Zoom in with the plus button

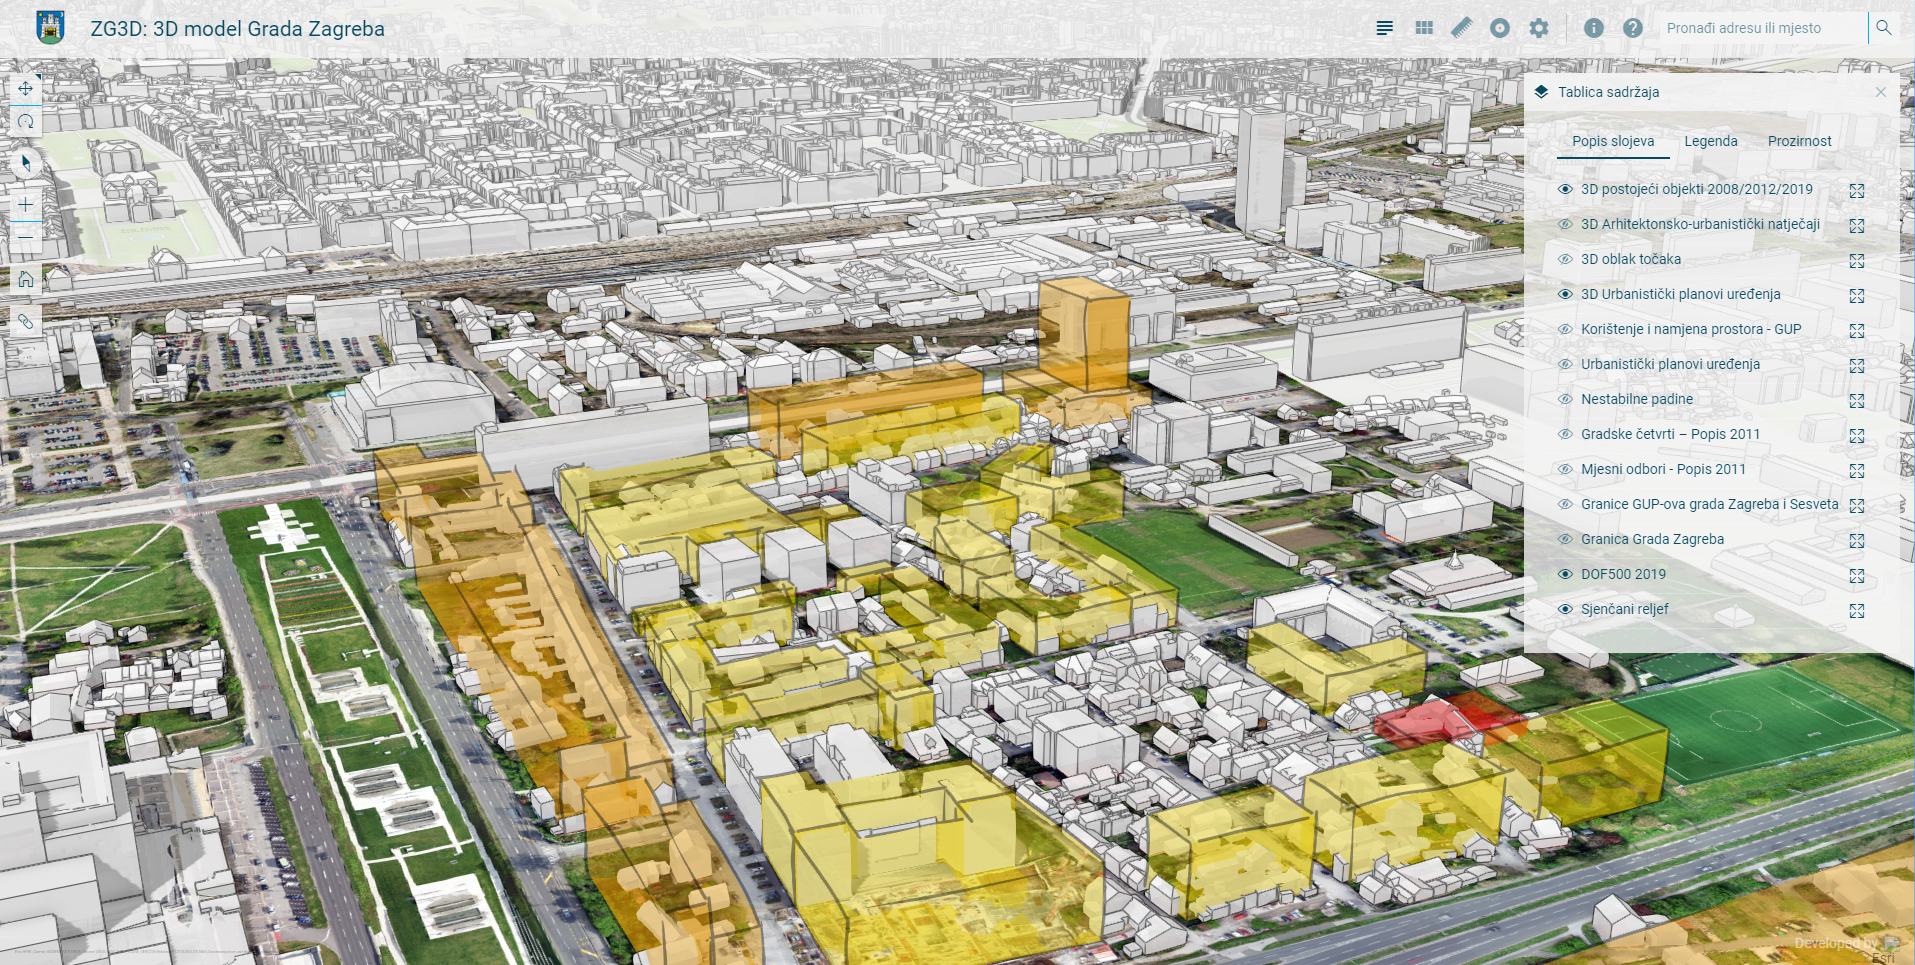[x=26, y=204]
